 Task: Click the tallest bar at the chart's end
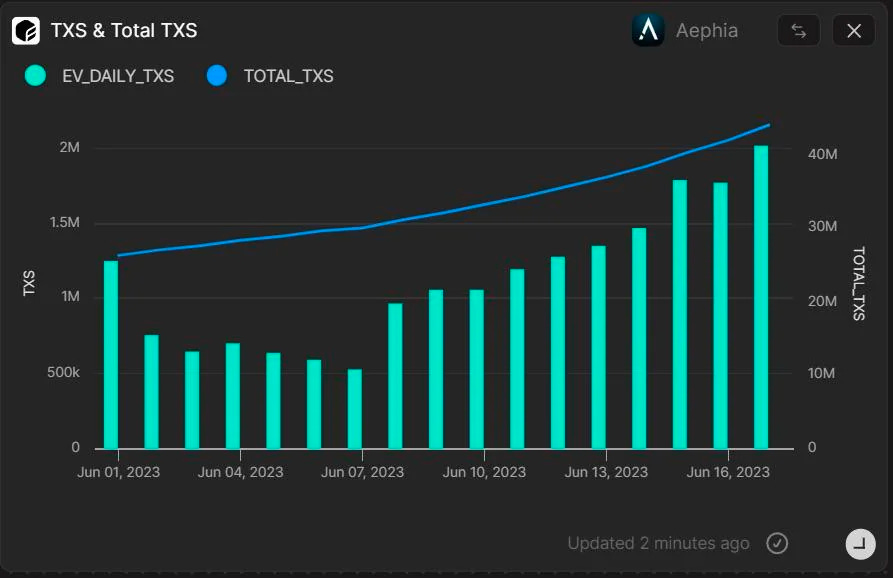761,297
